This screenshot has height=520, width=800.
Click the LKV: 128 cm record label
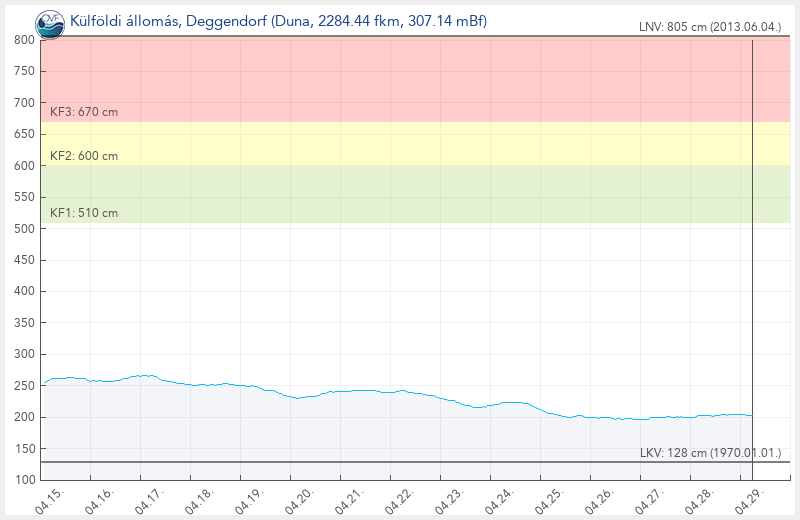tap(711, 453)
